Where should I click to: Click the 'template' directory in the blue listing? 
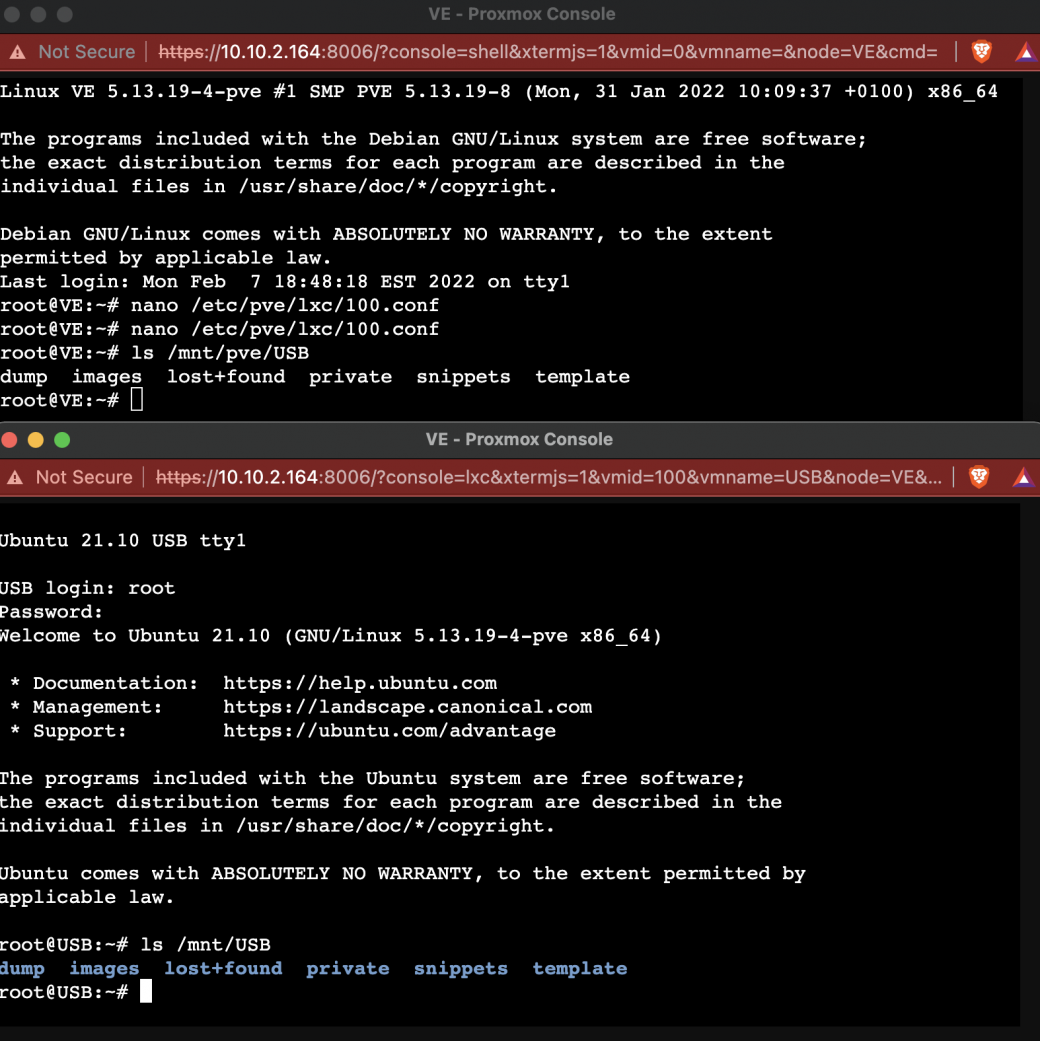click(x=579, y=968)
